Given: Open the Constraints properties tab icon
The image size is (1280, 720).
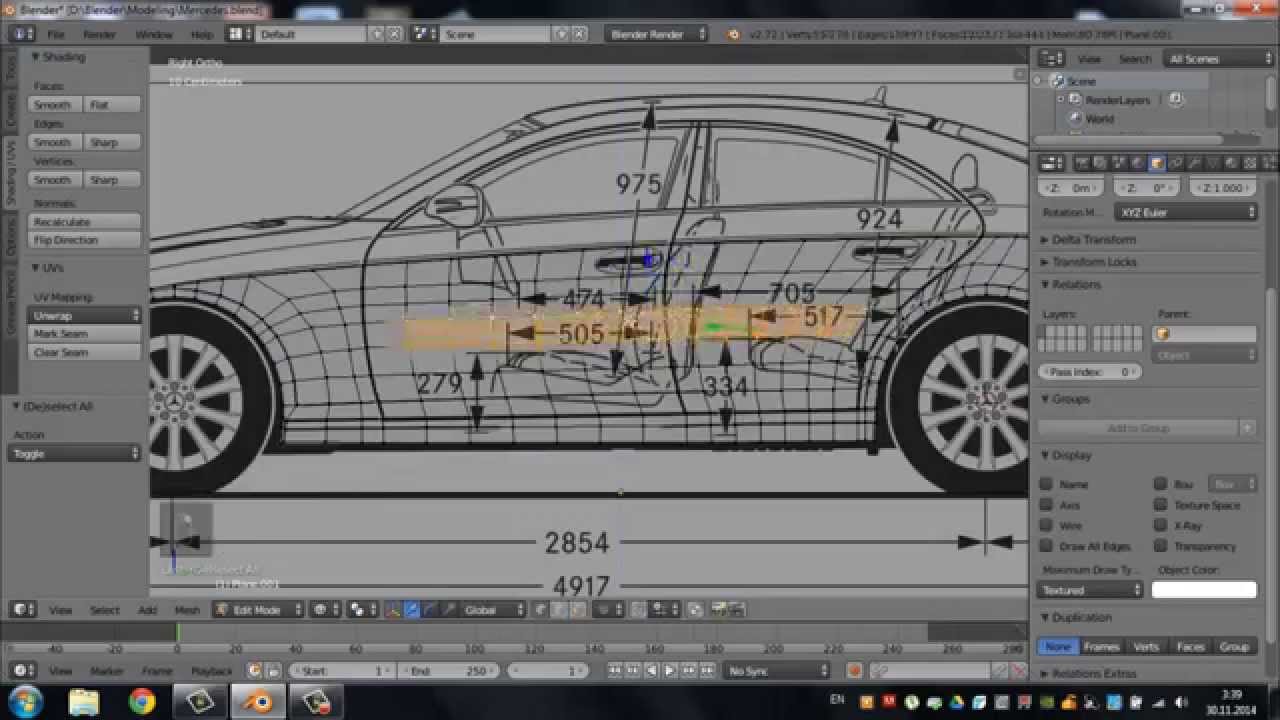Looking at the screenshot, I should [1176, 163].
